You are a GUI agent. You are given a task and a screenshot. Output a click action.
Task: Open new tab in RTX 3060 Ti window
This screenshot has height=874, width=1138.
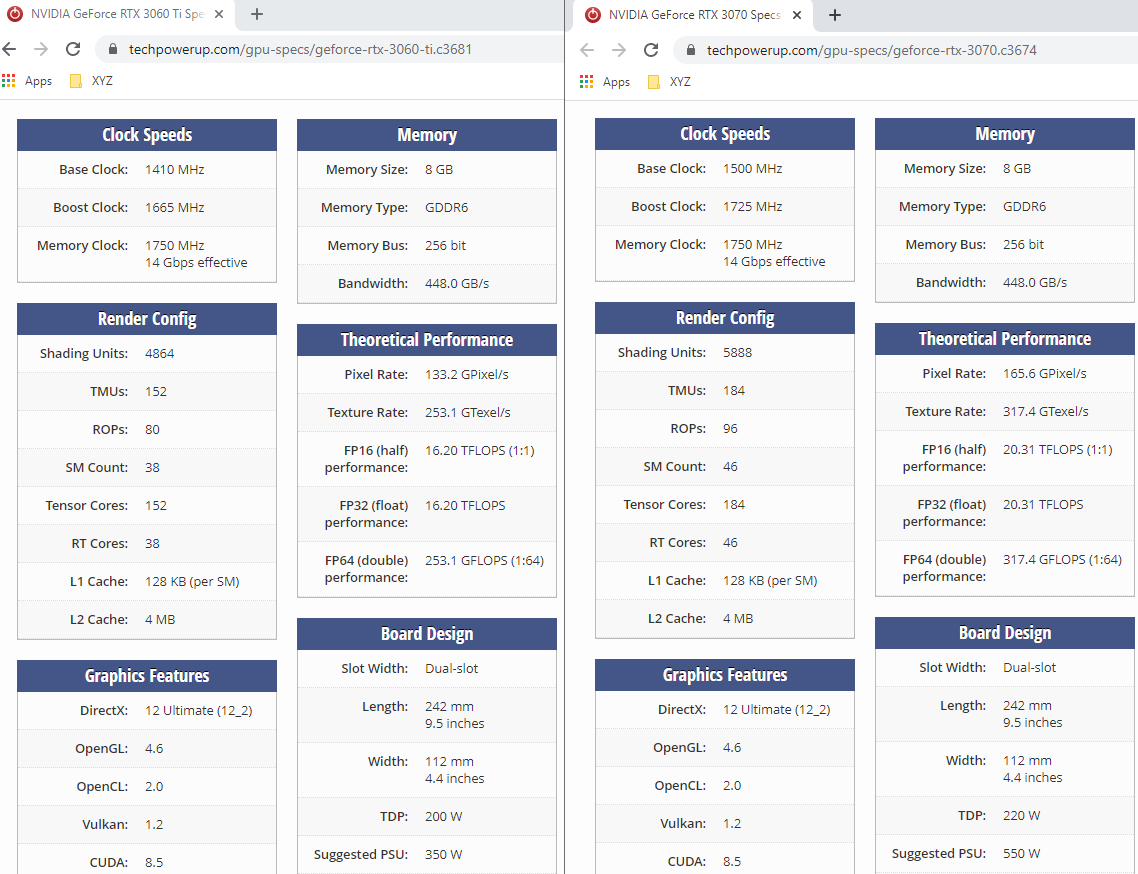[x=257, y=14]
